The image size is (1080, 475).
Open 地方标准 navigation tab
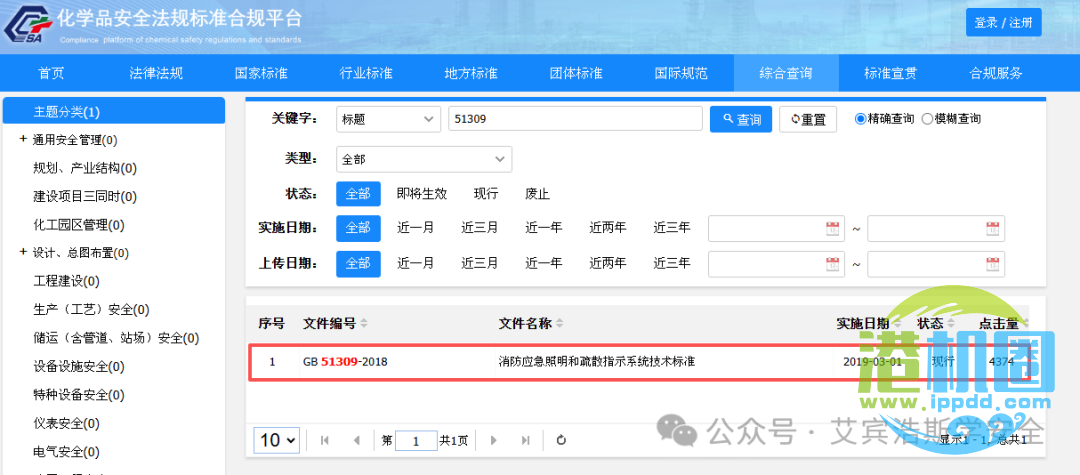tap(471, 73)
